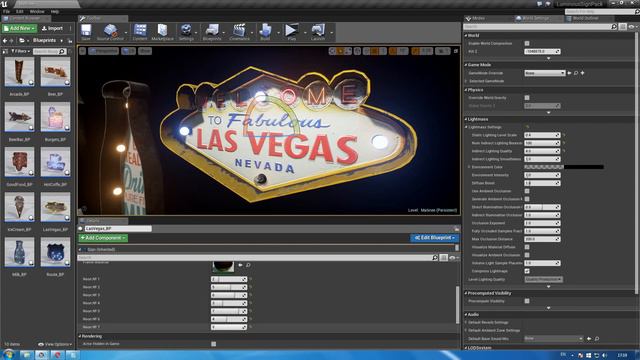
Task: Open the Content browser toolbar icon
Action: pos(140,31)
